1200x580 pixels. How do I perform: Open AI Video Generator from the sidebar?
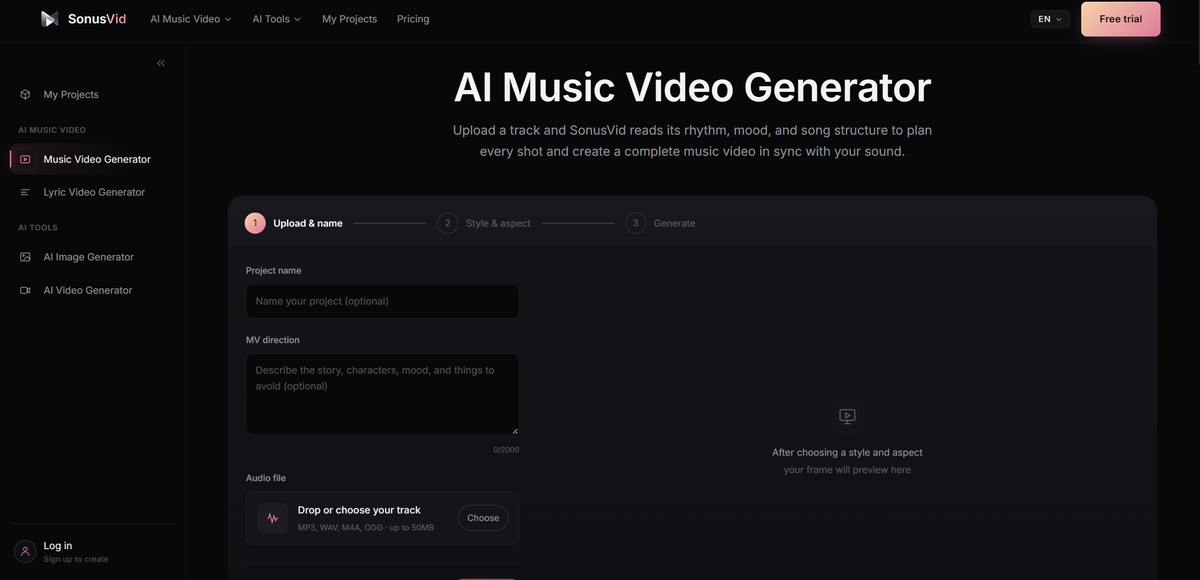(93, 290)
